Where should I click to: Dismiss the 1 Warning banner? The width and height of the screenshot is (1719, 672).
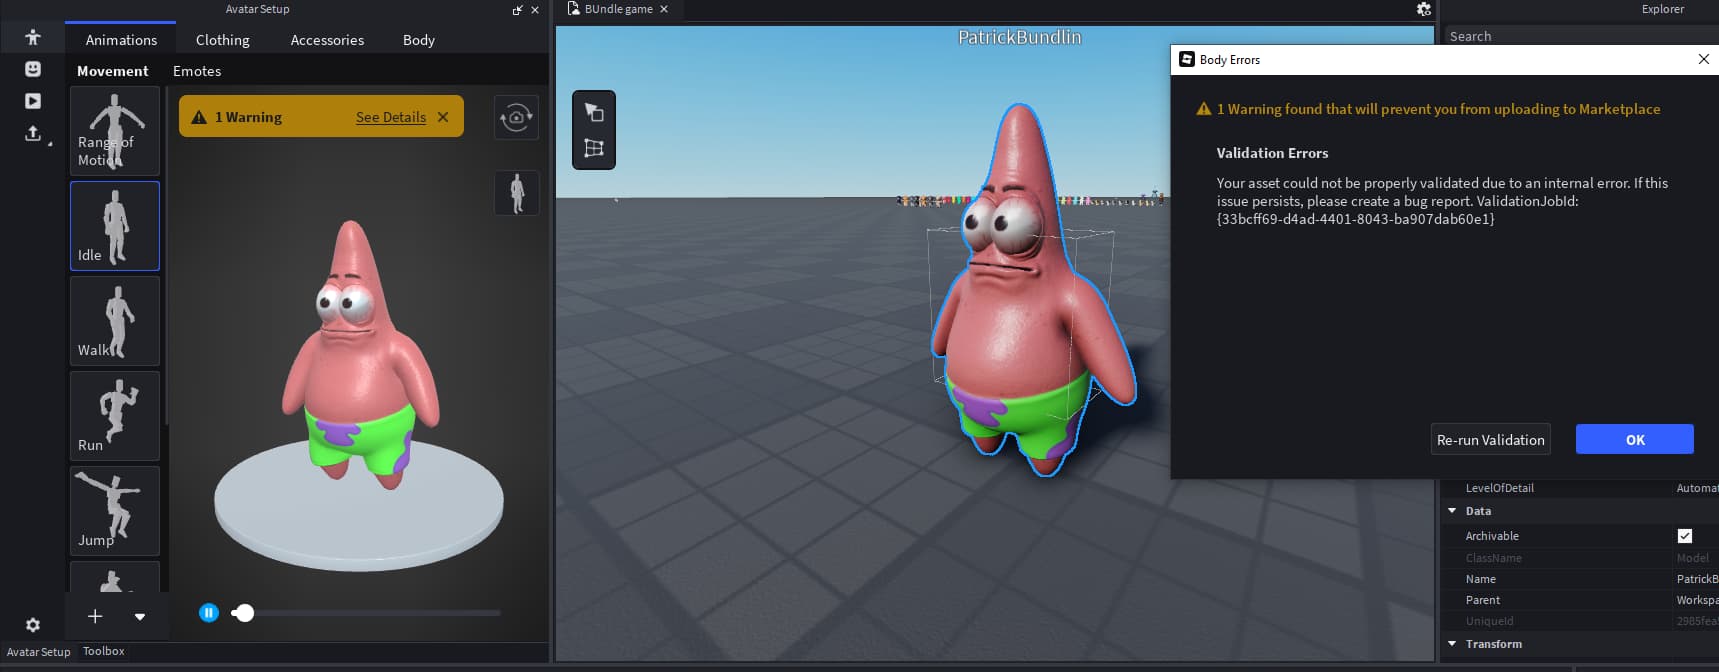coord(443,117)
